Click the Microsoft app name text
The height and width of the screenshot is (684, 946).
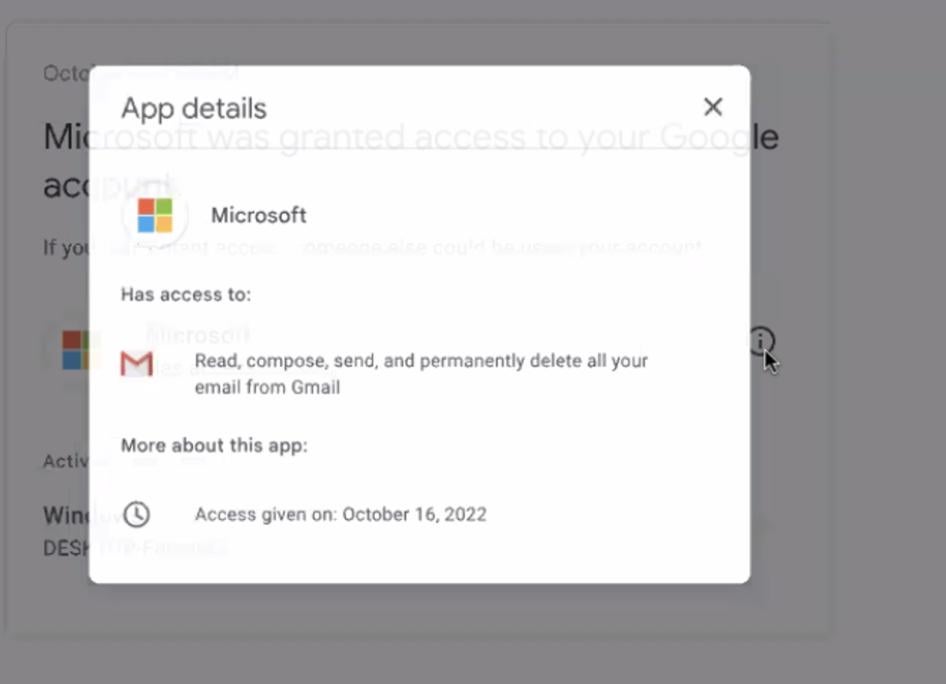coord(258,214)
